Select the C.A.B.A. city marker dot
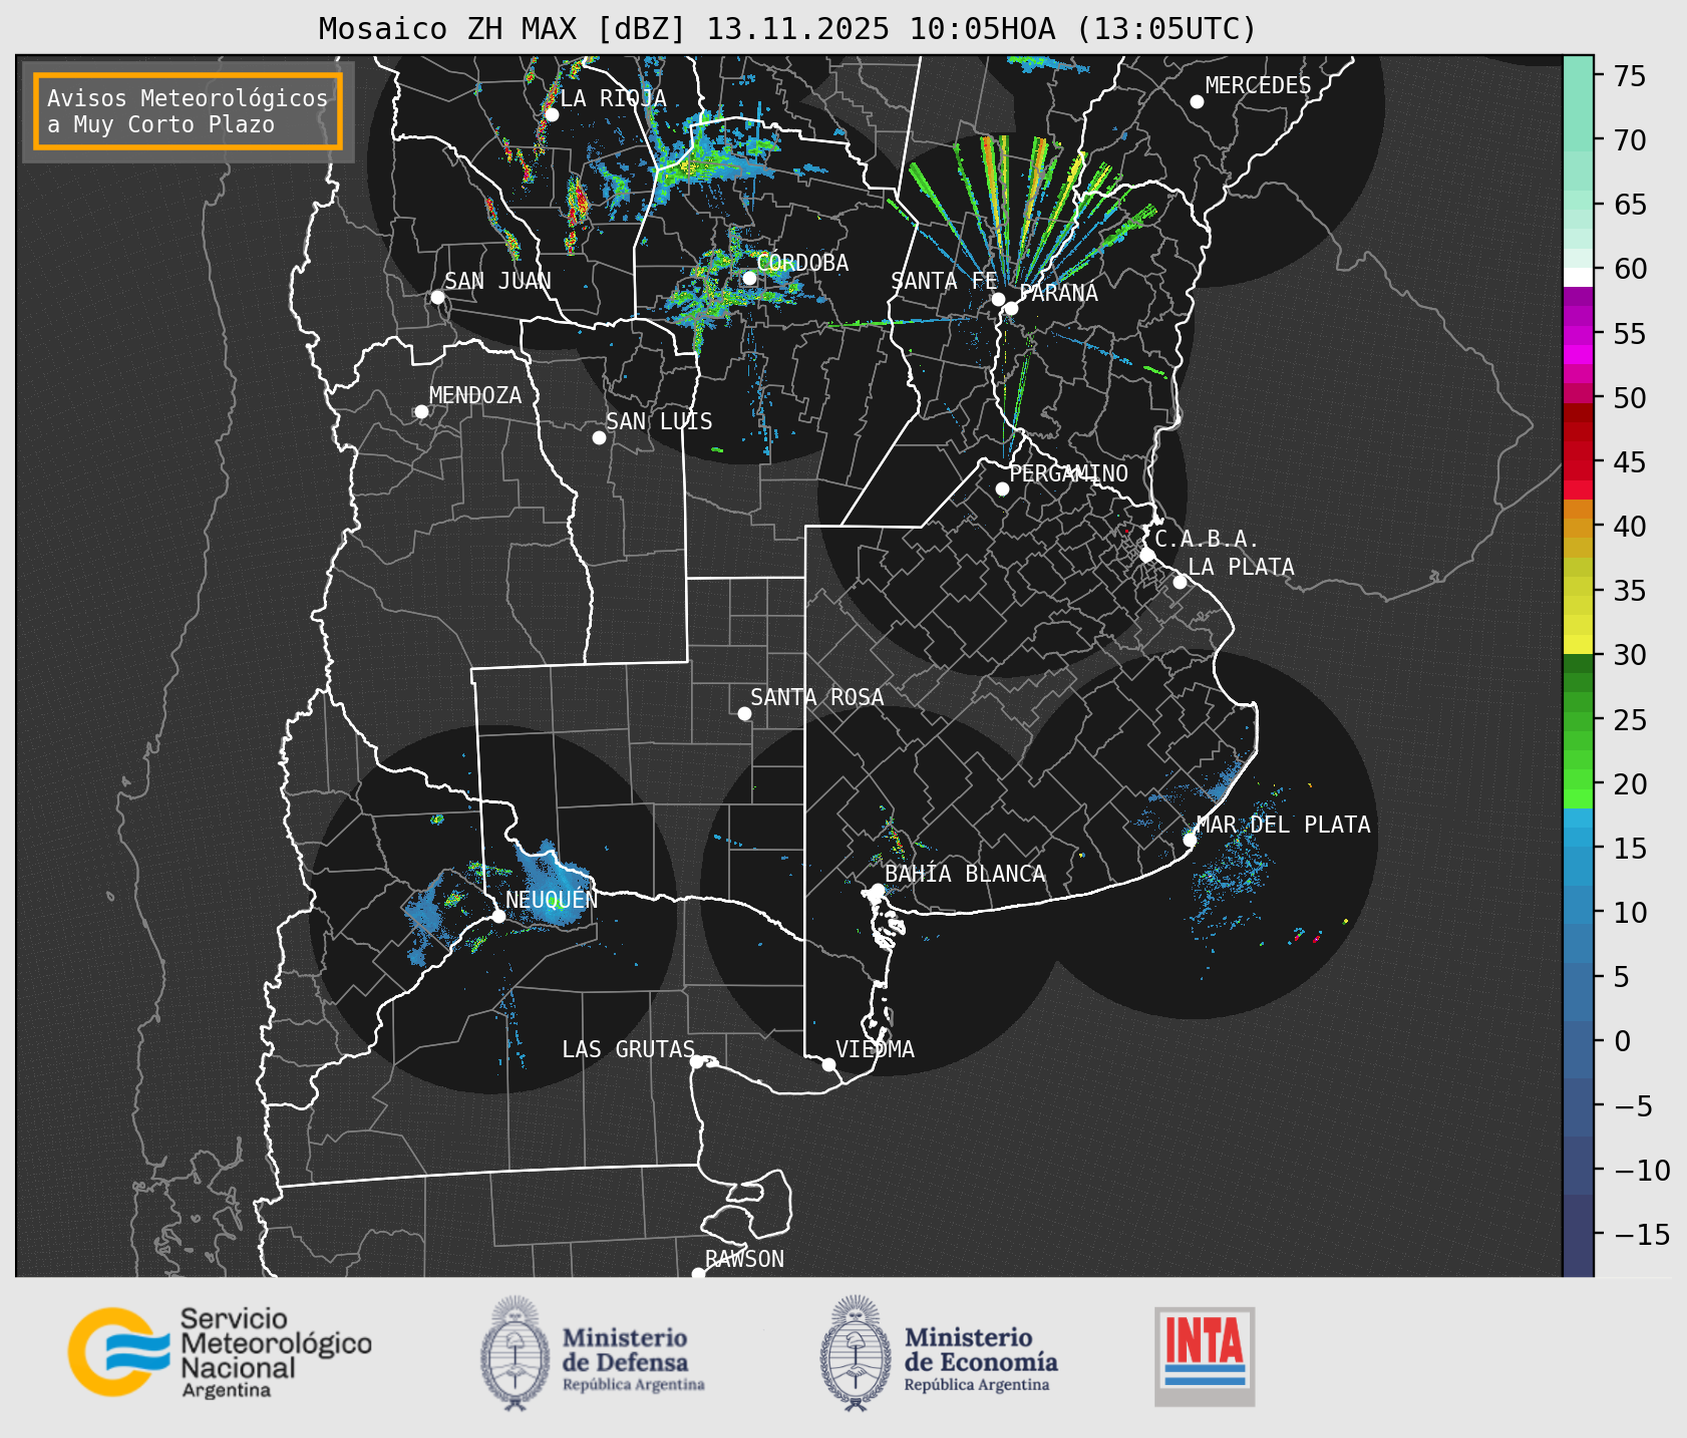The width and height of the screenshot is (1687, 1438). (x=1147, y=555)
